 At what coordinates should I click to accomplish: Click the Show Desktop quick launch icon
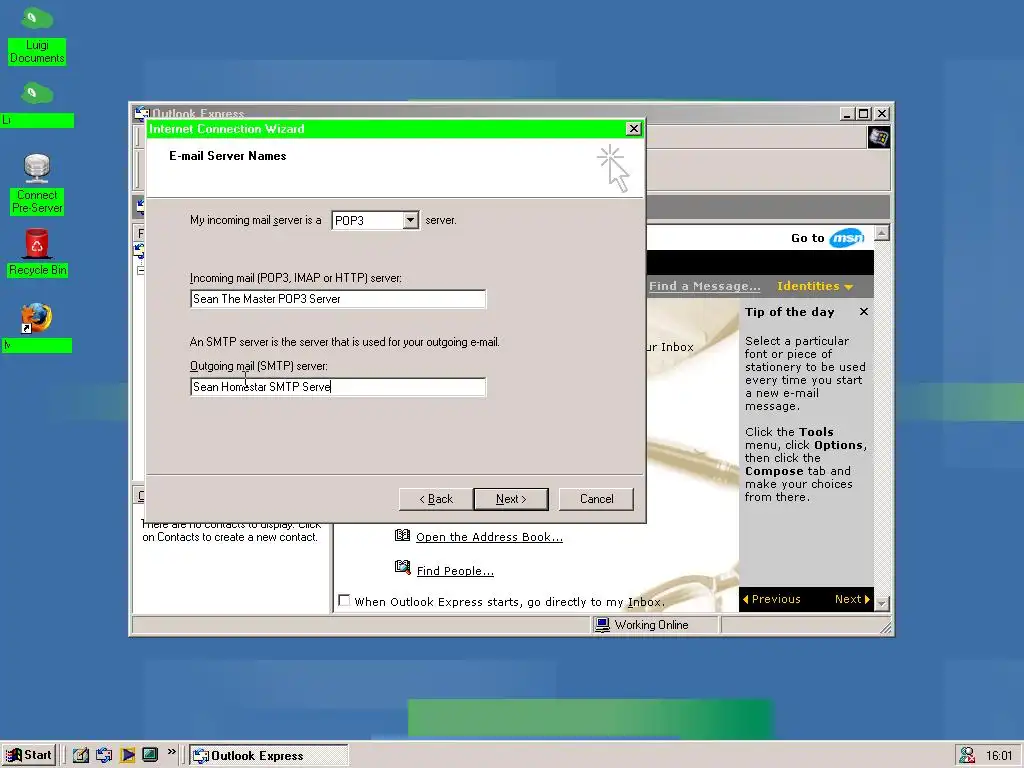pos(81,755)
